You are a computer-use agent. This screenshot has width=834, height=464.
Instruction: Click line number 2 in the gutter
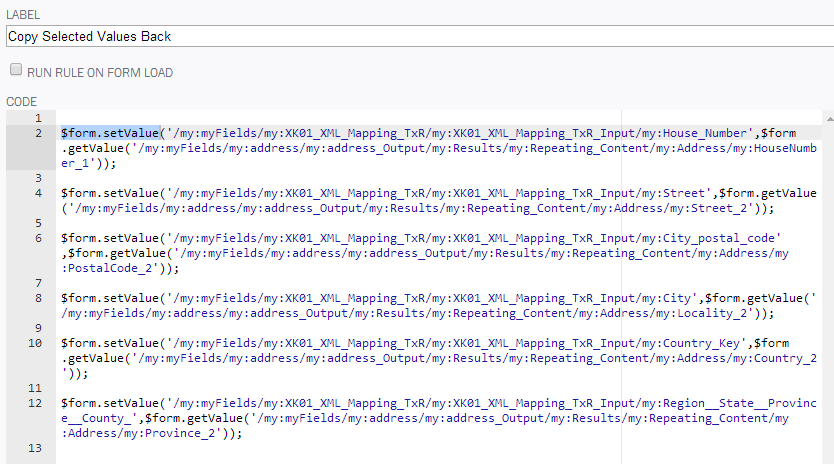point(38,133)
